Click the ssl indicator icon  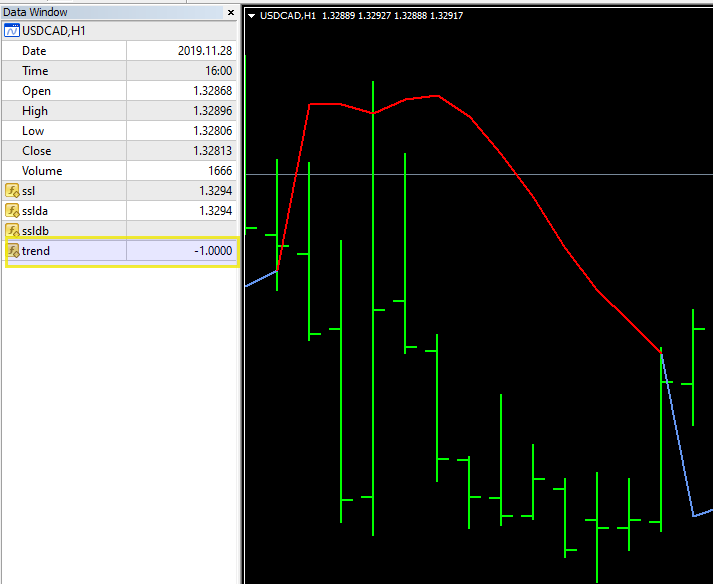click(12, 190)
